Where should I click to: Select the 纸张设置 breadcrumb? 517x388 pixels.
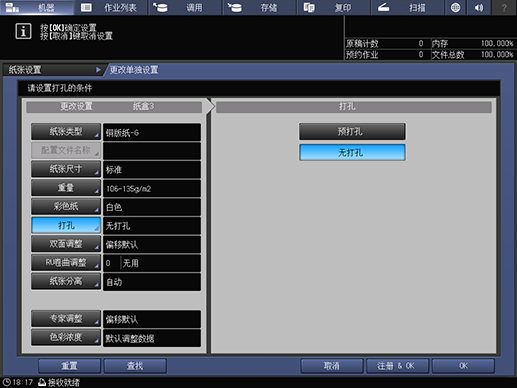pos(52,70)
